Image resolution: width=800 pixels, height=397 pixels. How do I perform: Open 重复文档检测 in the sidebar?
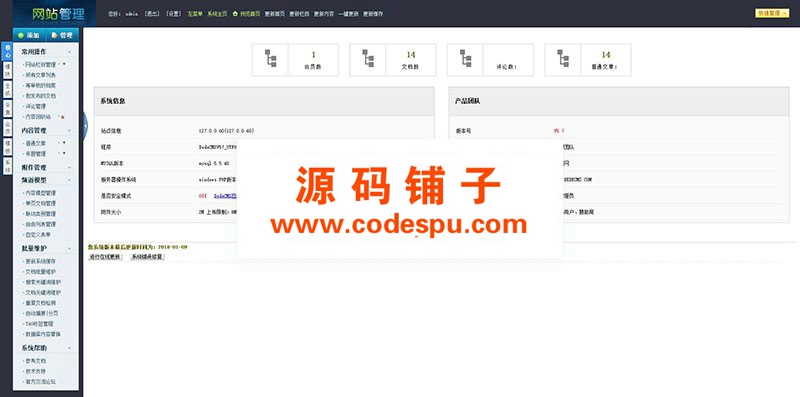point(40,303)
